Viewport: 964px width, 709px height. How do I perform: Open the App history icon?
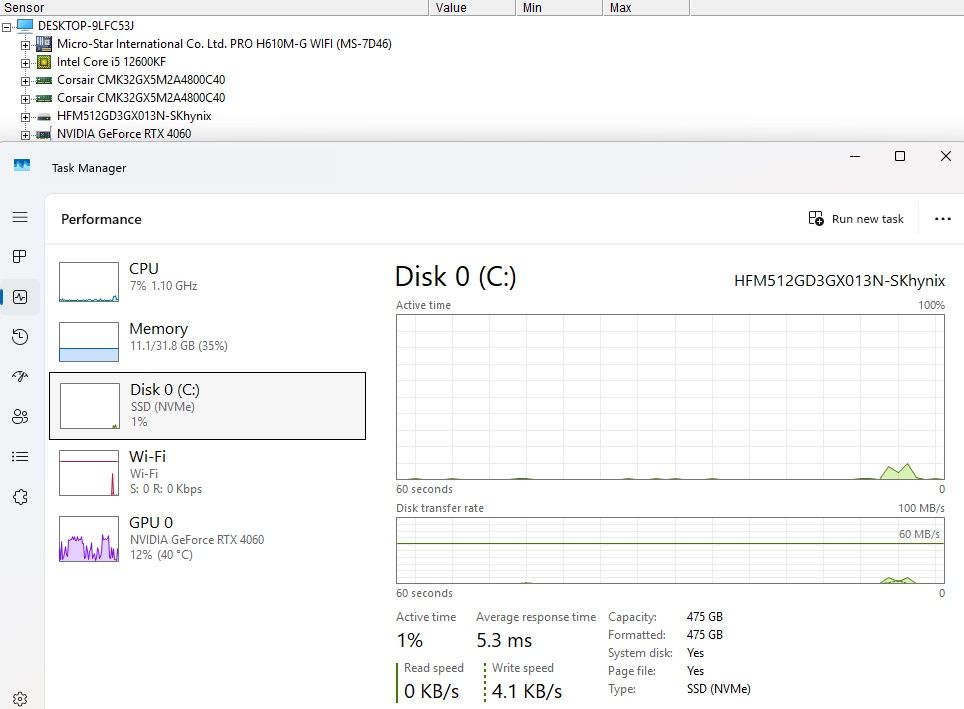pos(20,337)
